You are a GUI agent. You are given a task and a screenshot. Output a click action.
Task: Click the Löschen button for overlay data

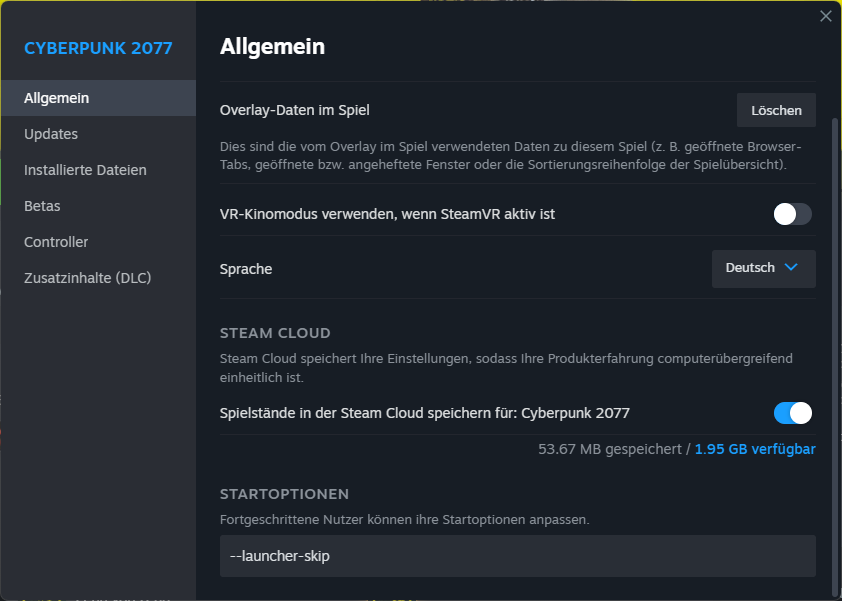click(776, 110)
